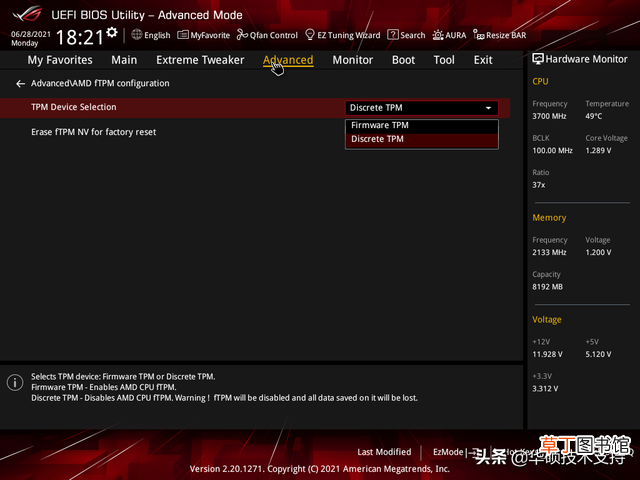Click the Version 2.20.1271 copyright text
Screen dimensions: 640x480
point(320,469)
